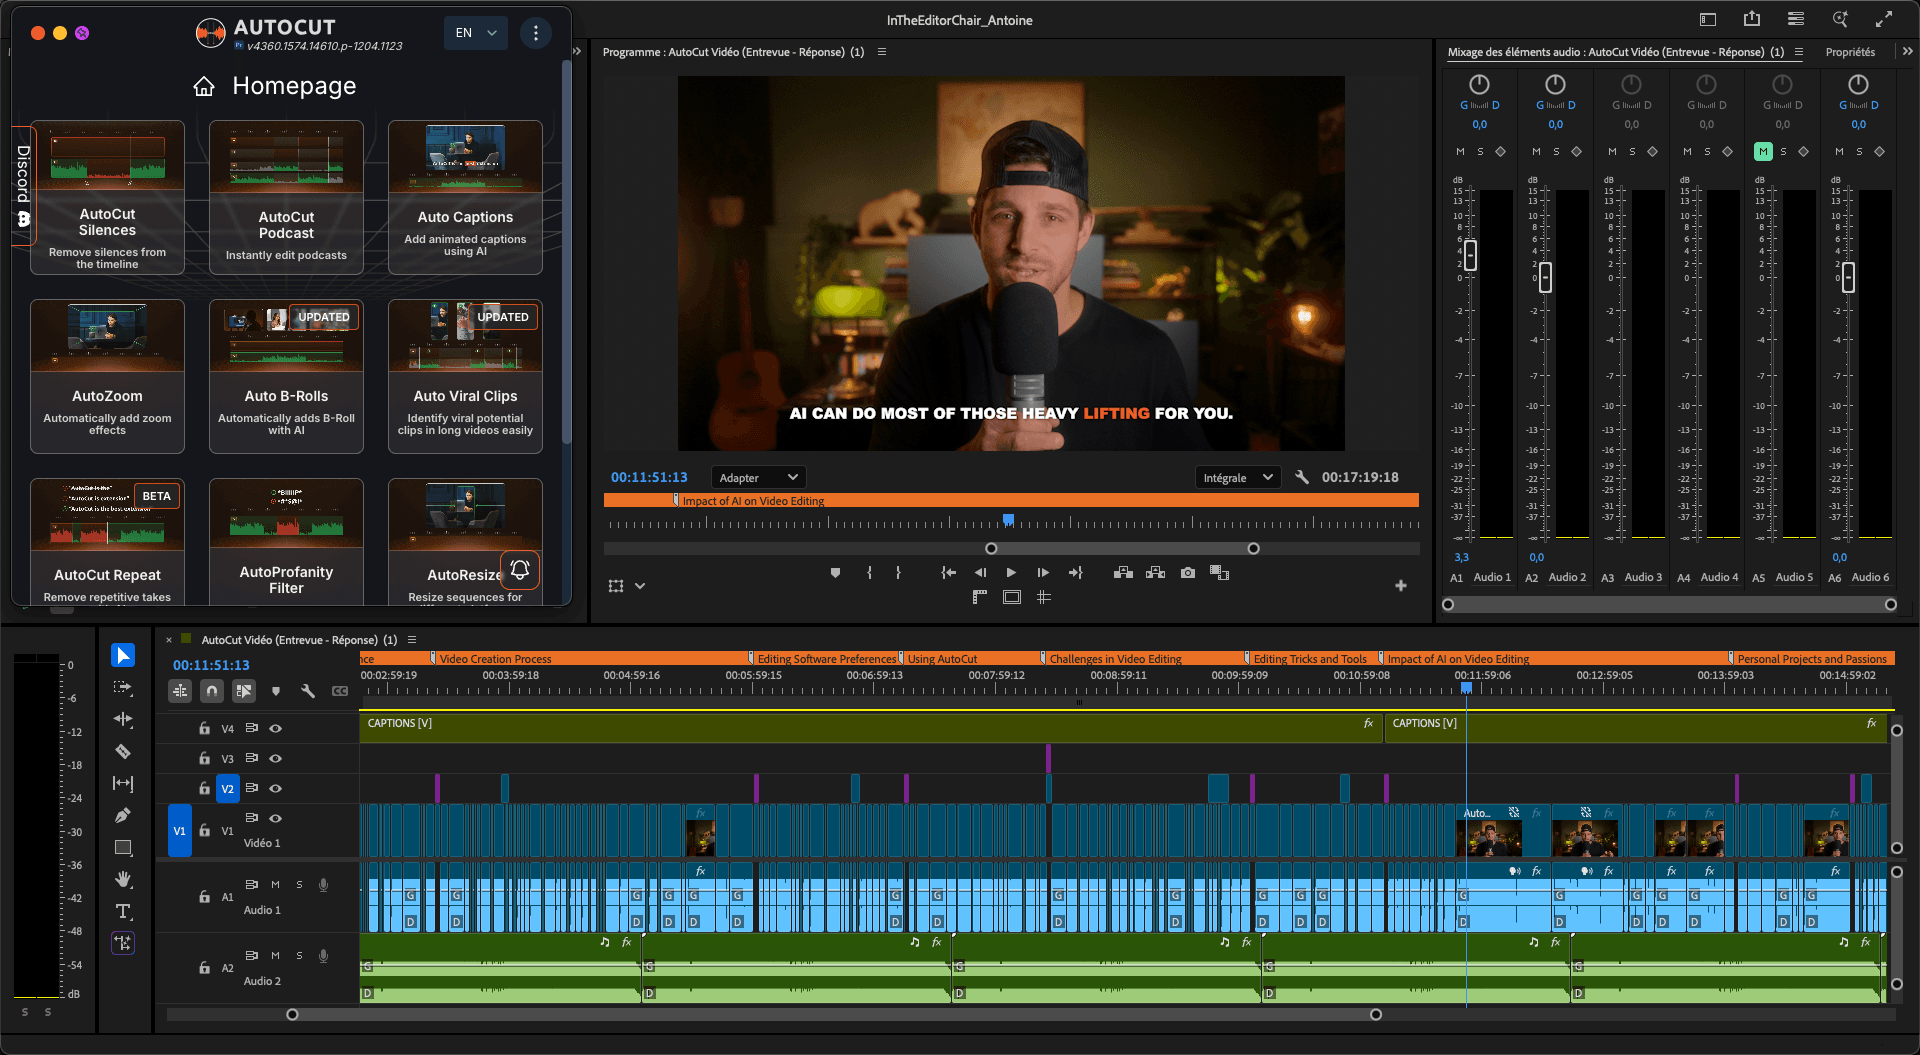This screenshot has height=1055, width=1920.
Task: Mute the Audio 1 track
Action: coord(275,884)
